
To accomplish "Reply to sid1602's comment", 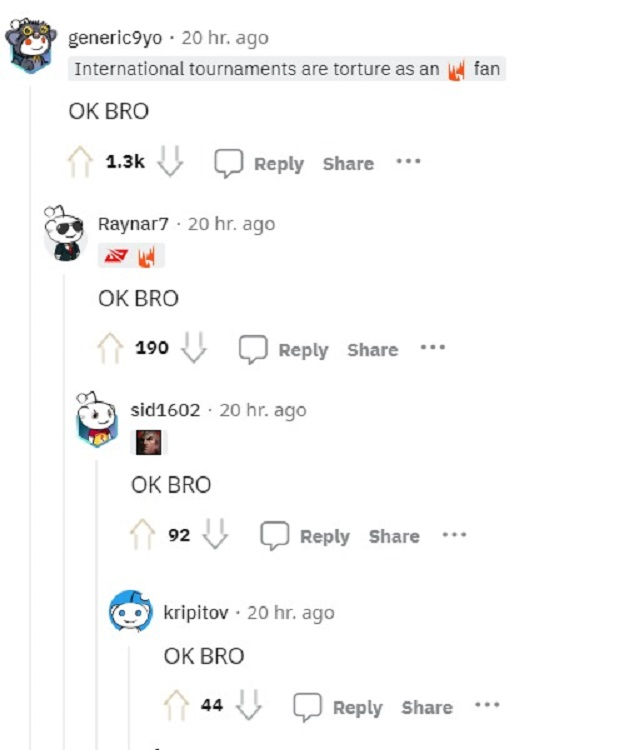I will point(305,536).
